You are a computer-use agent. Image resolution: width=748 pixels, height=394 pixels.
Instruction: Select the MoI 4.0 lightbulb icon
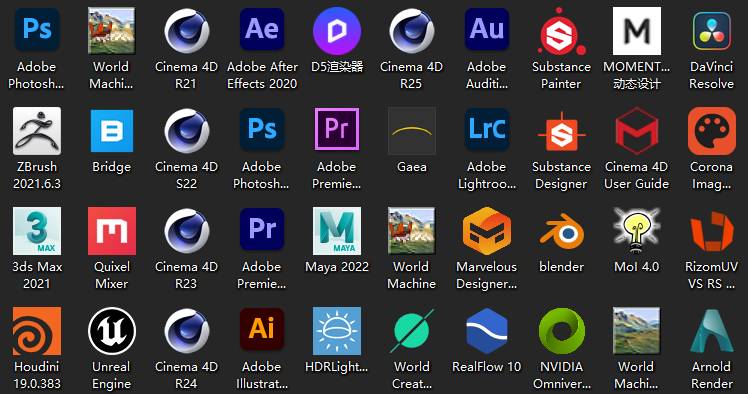(x=636, y=231)
